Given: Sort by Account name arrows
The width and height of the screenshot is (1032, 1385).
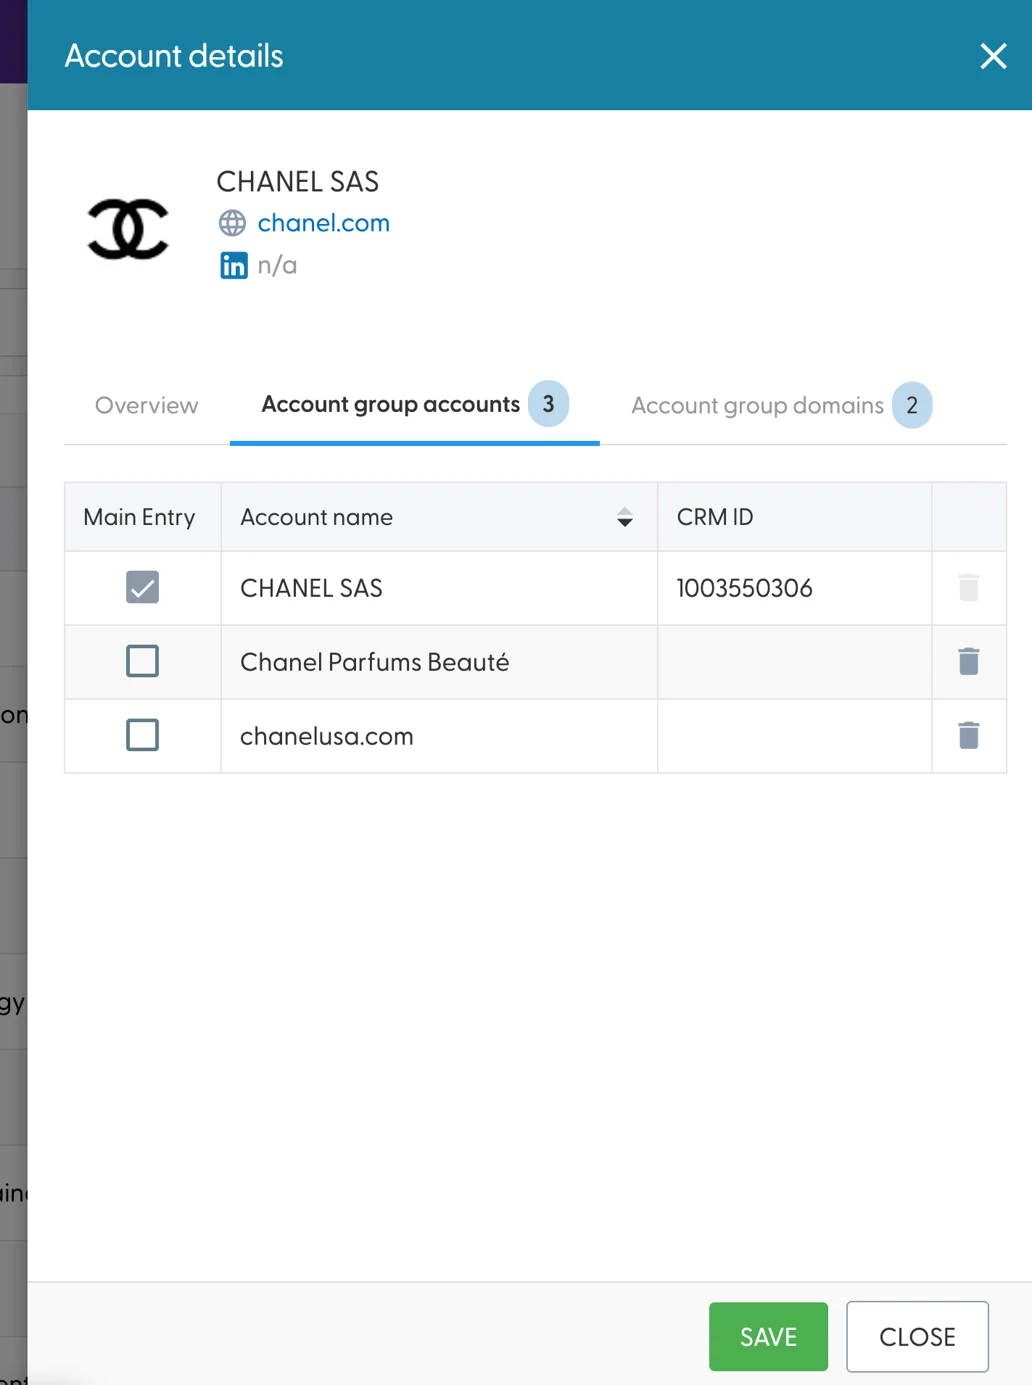Looking at the screenshot, I should click(625, 517).
